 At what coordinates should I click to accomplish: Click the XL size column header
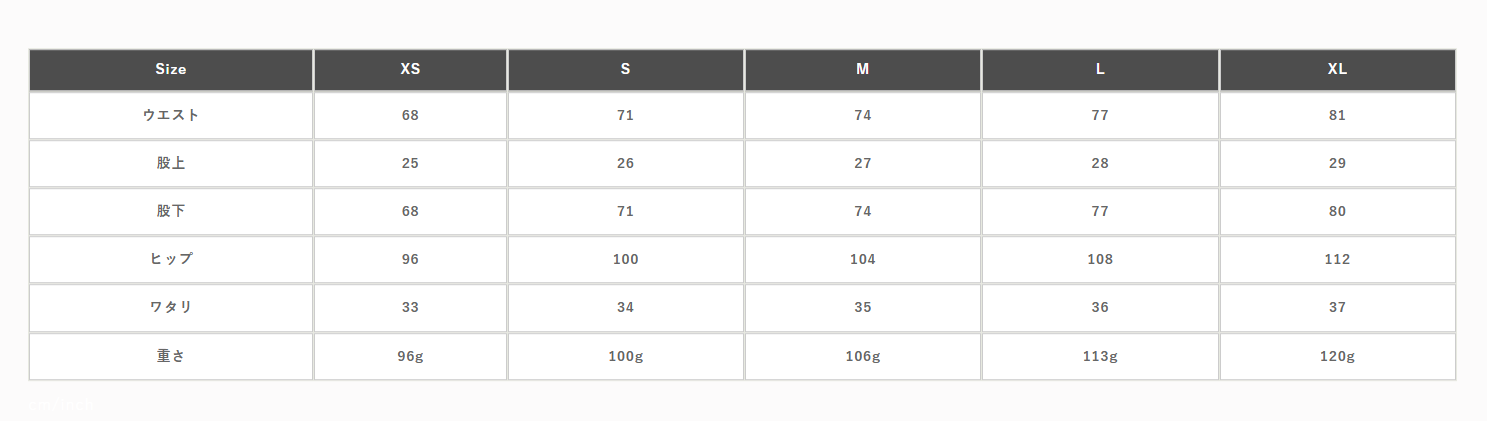coord(1337,70)
